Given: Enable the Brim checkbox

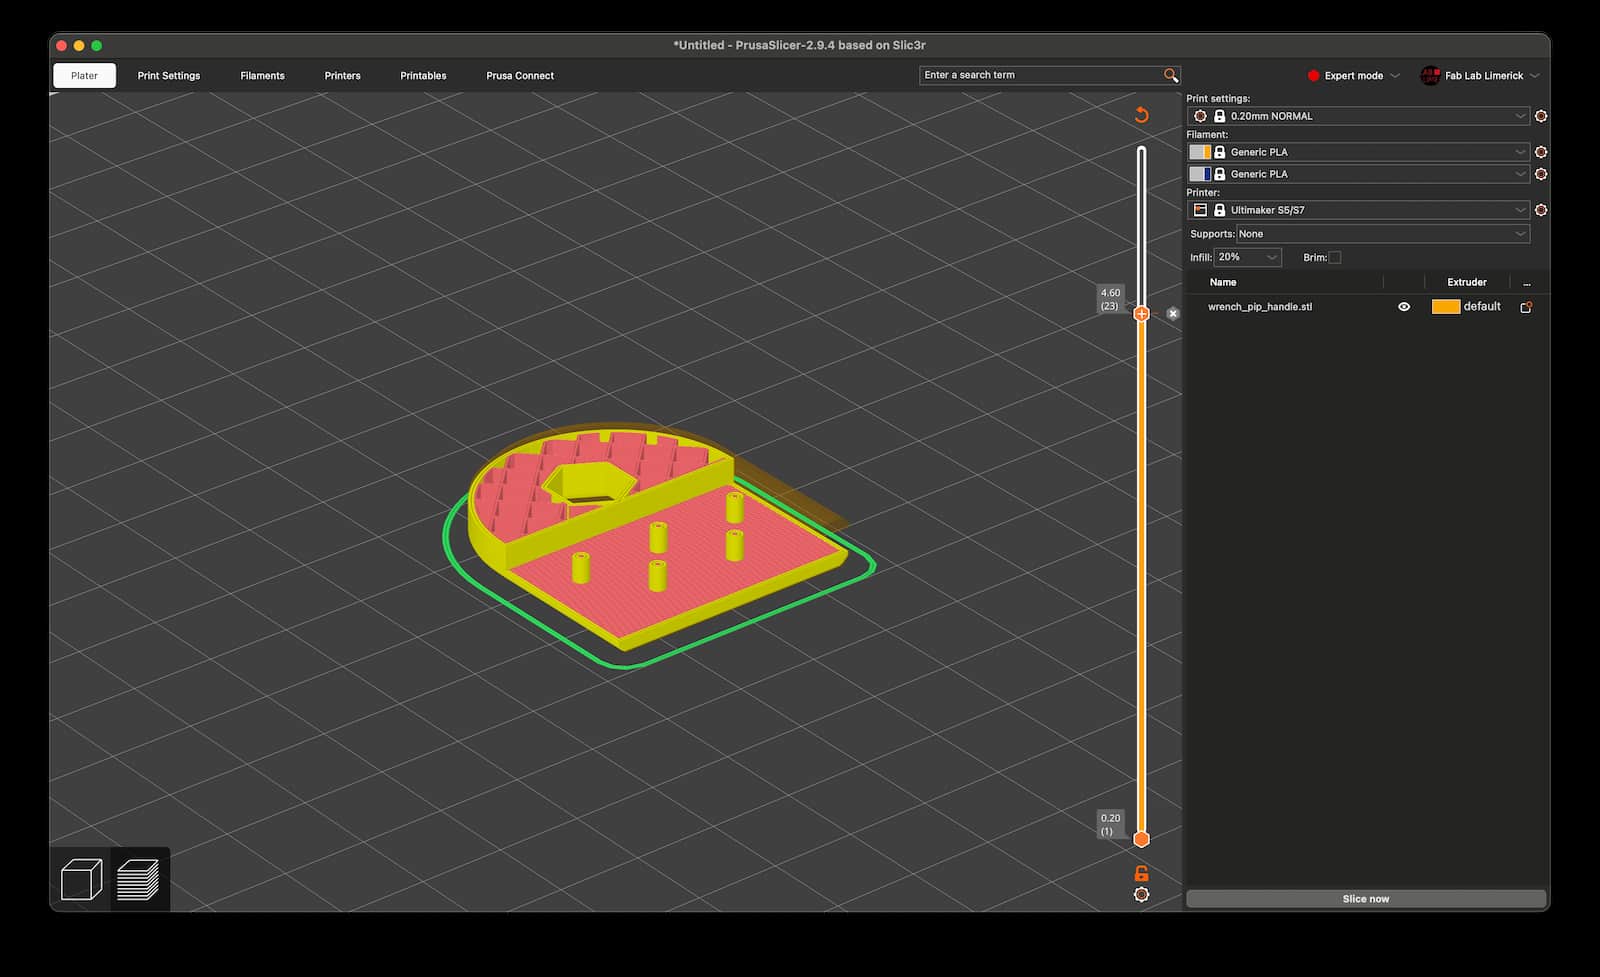Looking at the screenshot, I should tap(1335, 258).
